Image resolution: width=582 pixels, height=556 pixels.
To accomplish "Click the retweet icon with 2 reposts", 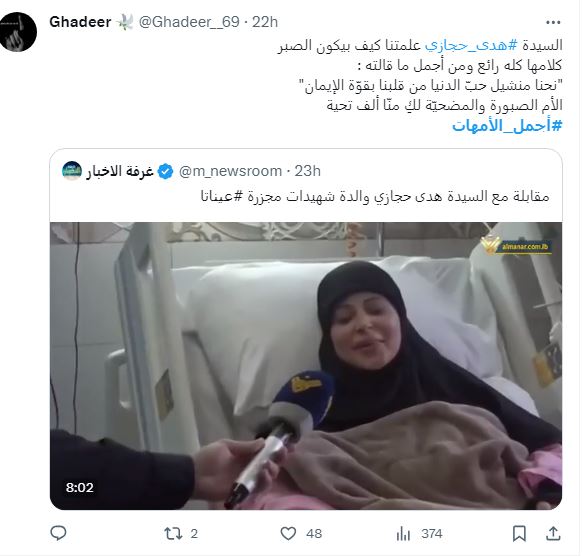I will point(173,534).
